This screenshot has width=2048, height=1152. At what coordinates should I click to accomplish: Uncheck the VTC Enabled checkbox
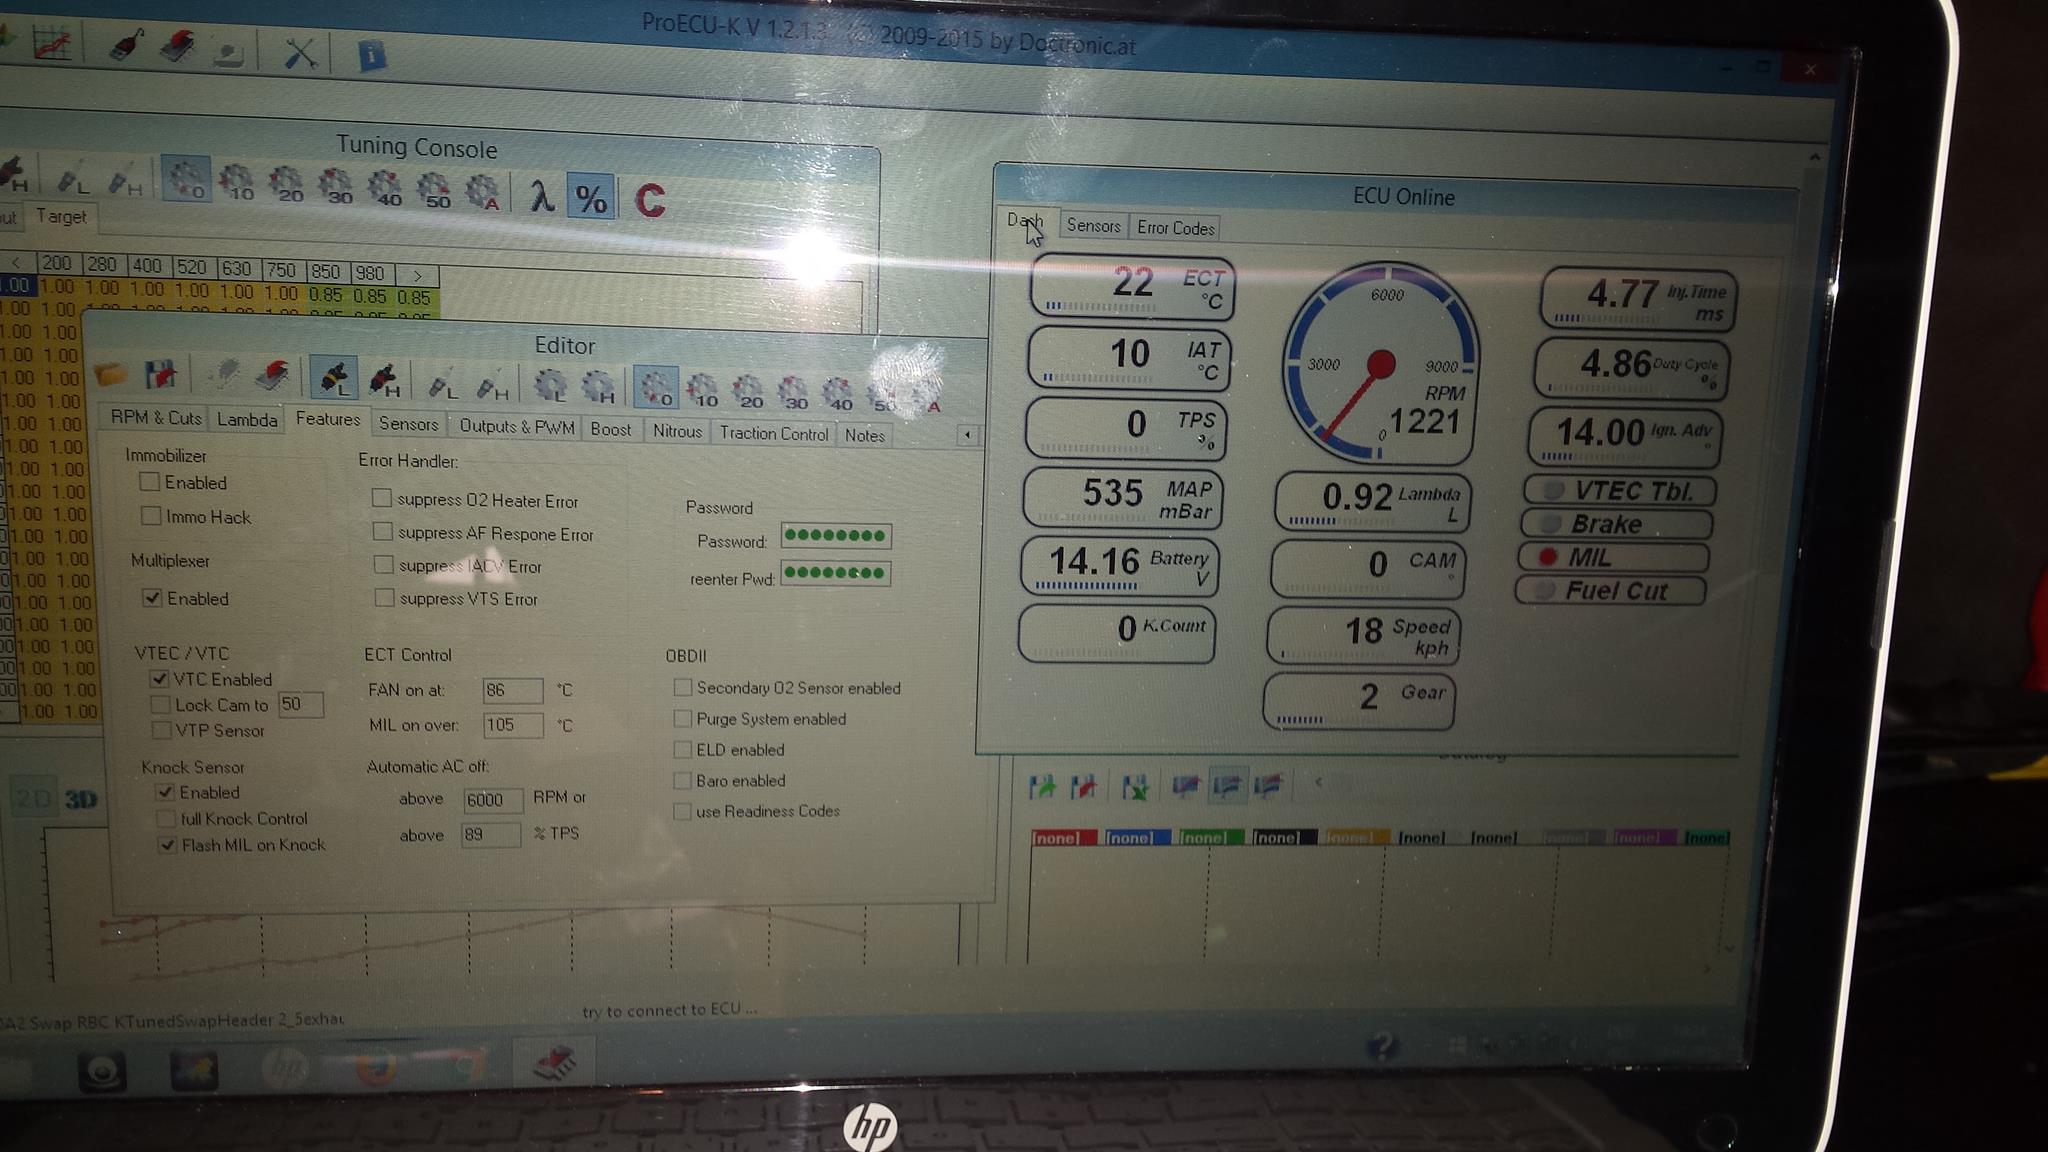[159, 678]
